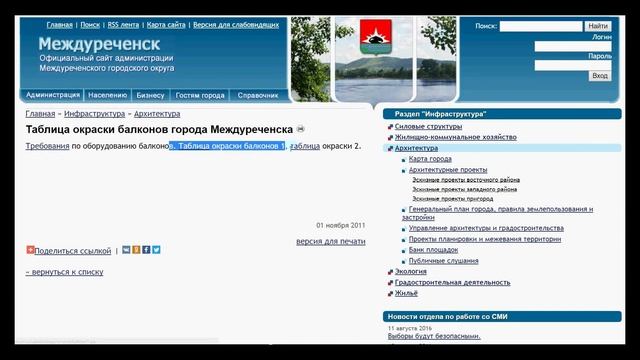This screenshot has width=640, height=360.
Task: Click the Поиск link in top bar
Action: pos(90,25)
